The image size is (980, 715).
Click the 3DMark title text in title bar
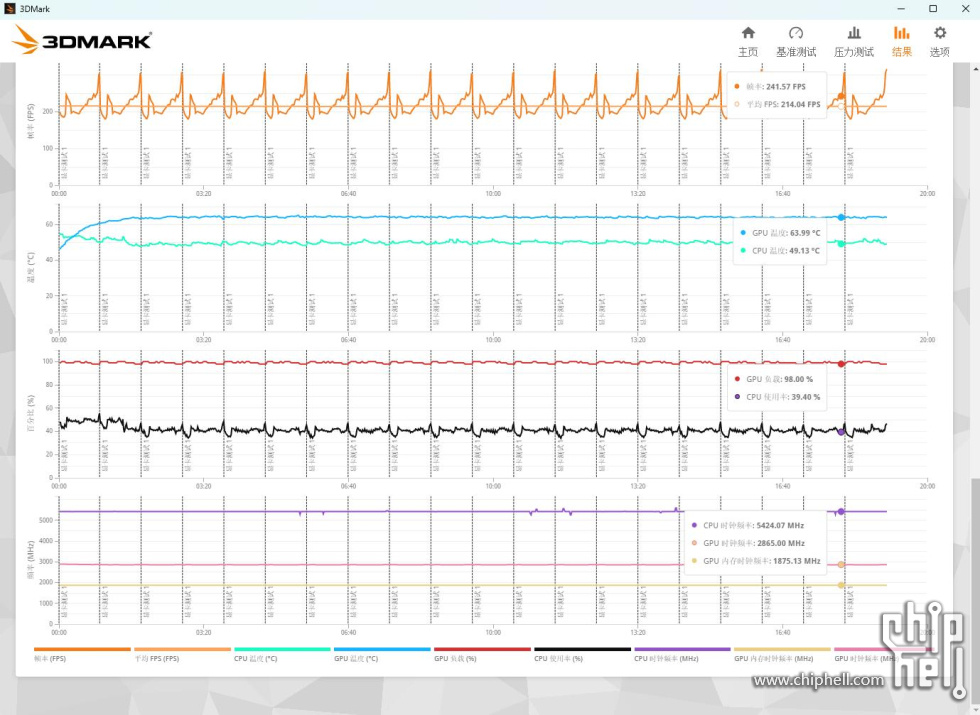pyautogui.click(x=34, y=9)
